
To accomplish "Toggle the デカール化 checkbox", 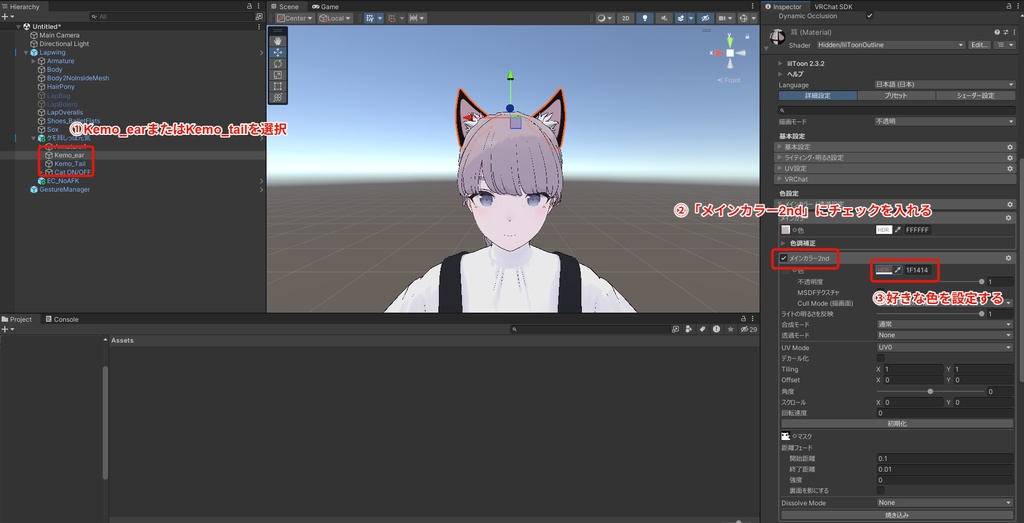I will [880, 358].
